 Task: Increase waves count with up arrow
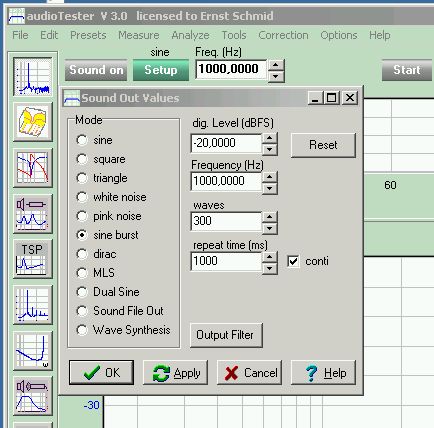tap(270, 217)
